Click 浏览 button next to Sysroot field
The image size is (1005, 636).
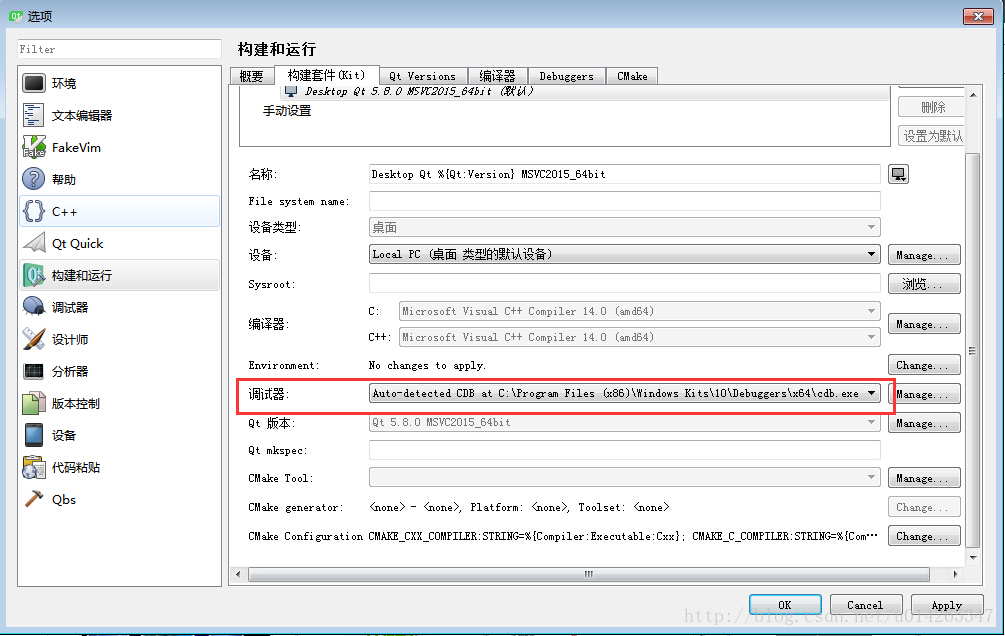[x=924, y=284]
